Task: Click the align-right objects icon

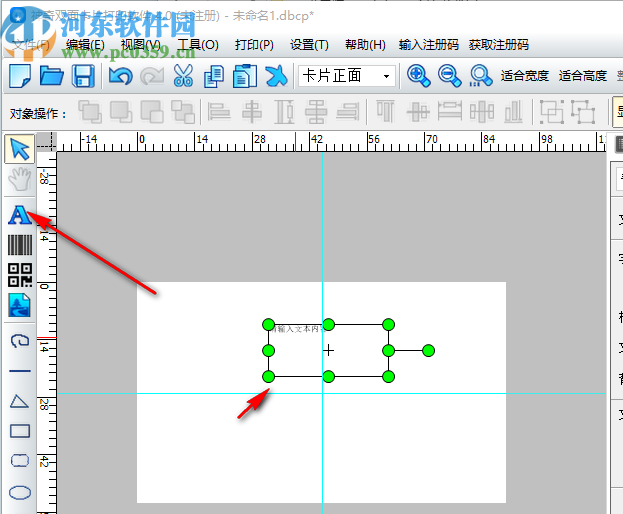Action: (348, 112)
